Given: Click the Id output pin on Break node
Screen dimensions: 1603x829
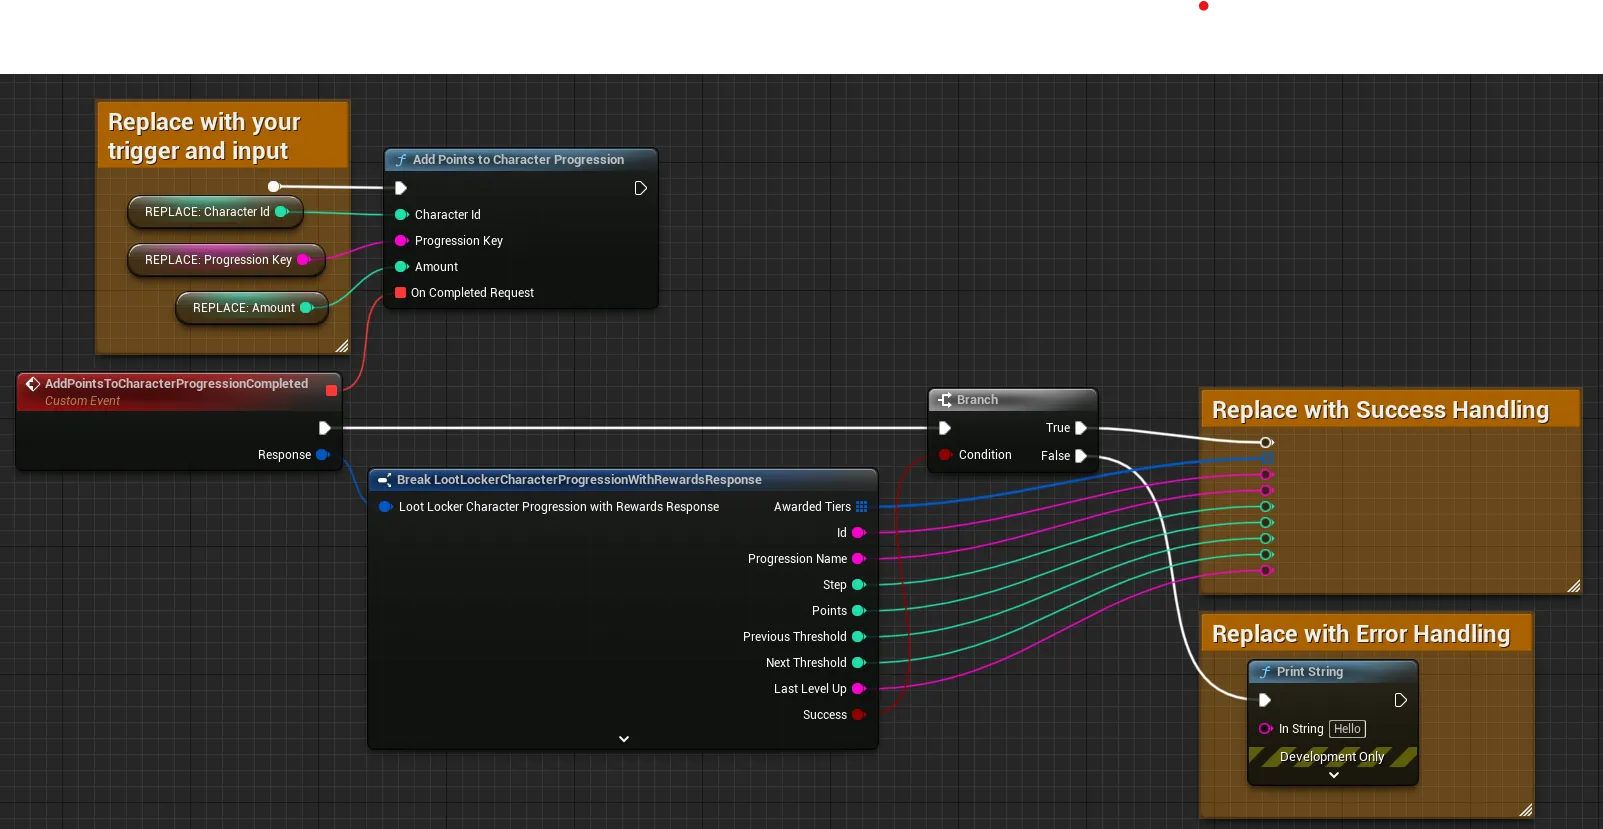Looking at the screenshot, I should (858, 533).
